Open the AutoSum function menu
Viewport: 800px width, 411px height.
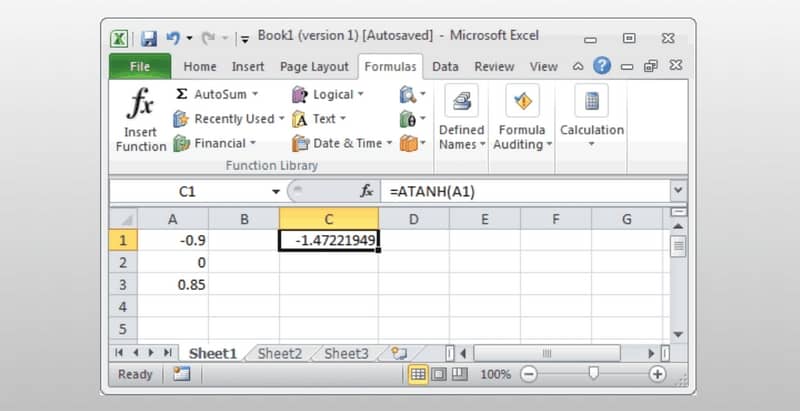(216, 94)
